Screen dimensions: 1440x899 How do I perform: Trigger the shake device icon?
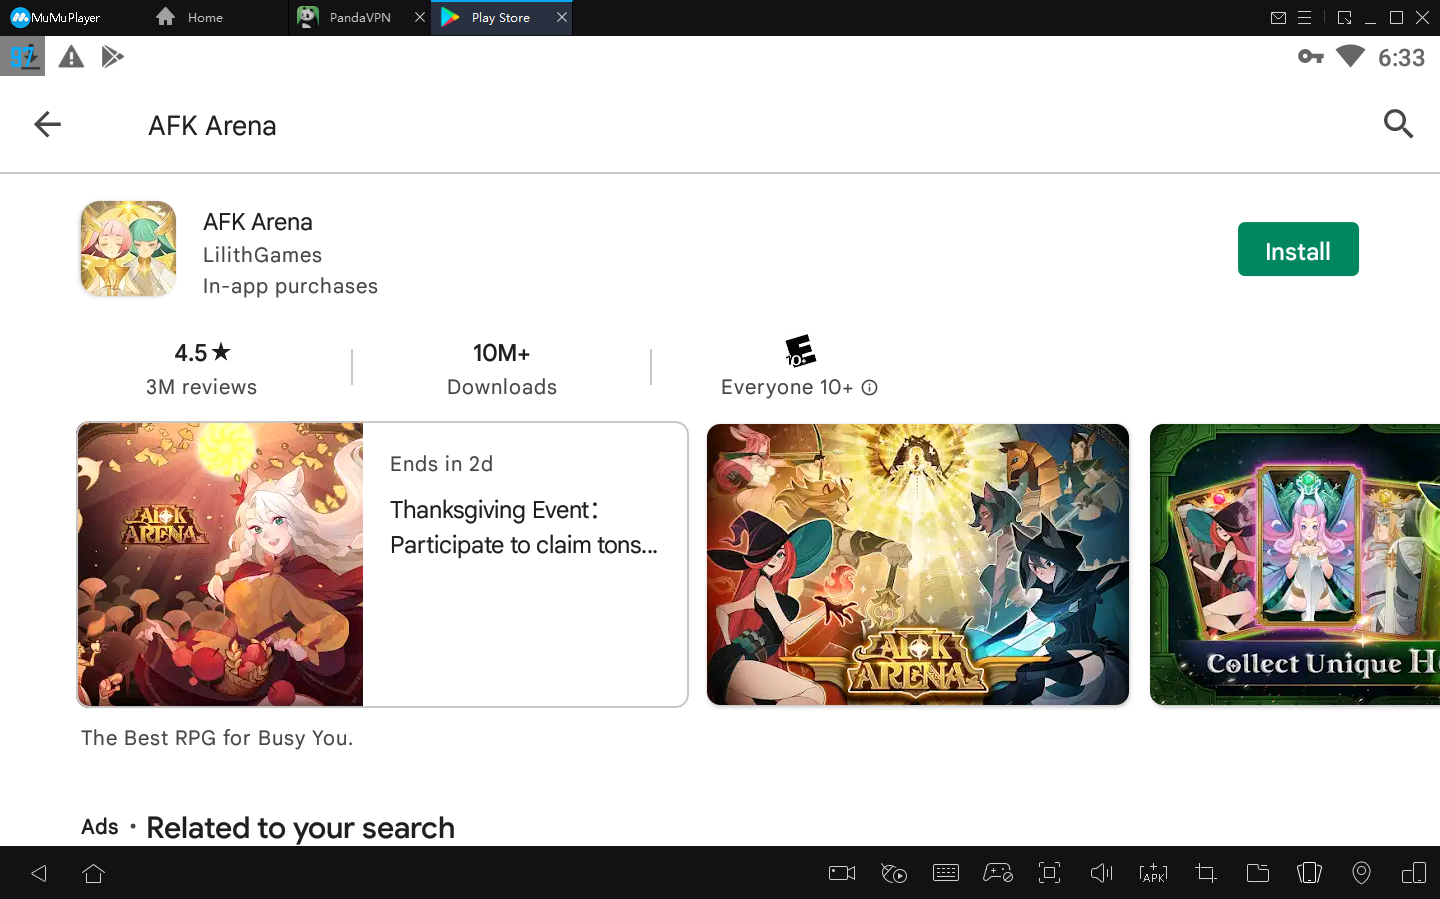pyautogui.click(x=1309, y=872)
